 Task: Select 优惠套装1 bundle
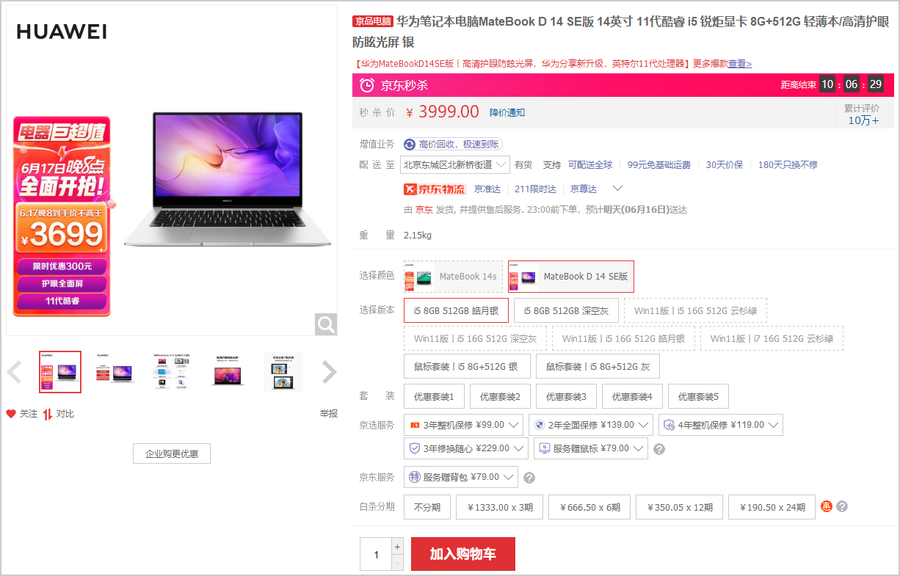tap(434, 396)
